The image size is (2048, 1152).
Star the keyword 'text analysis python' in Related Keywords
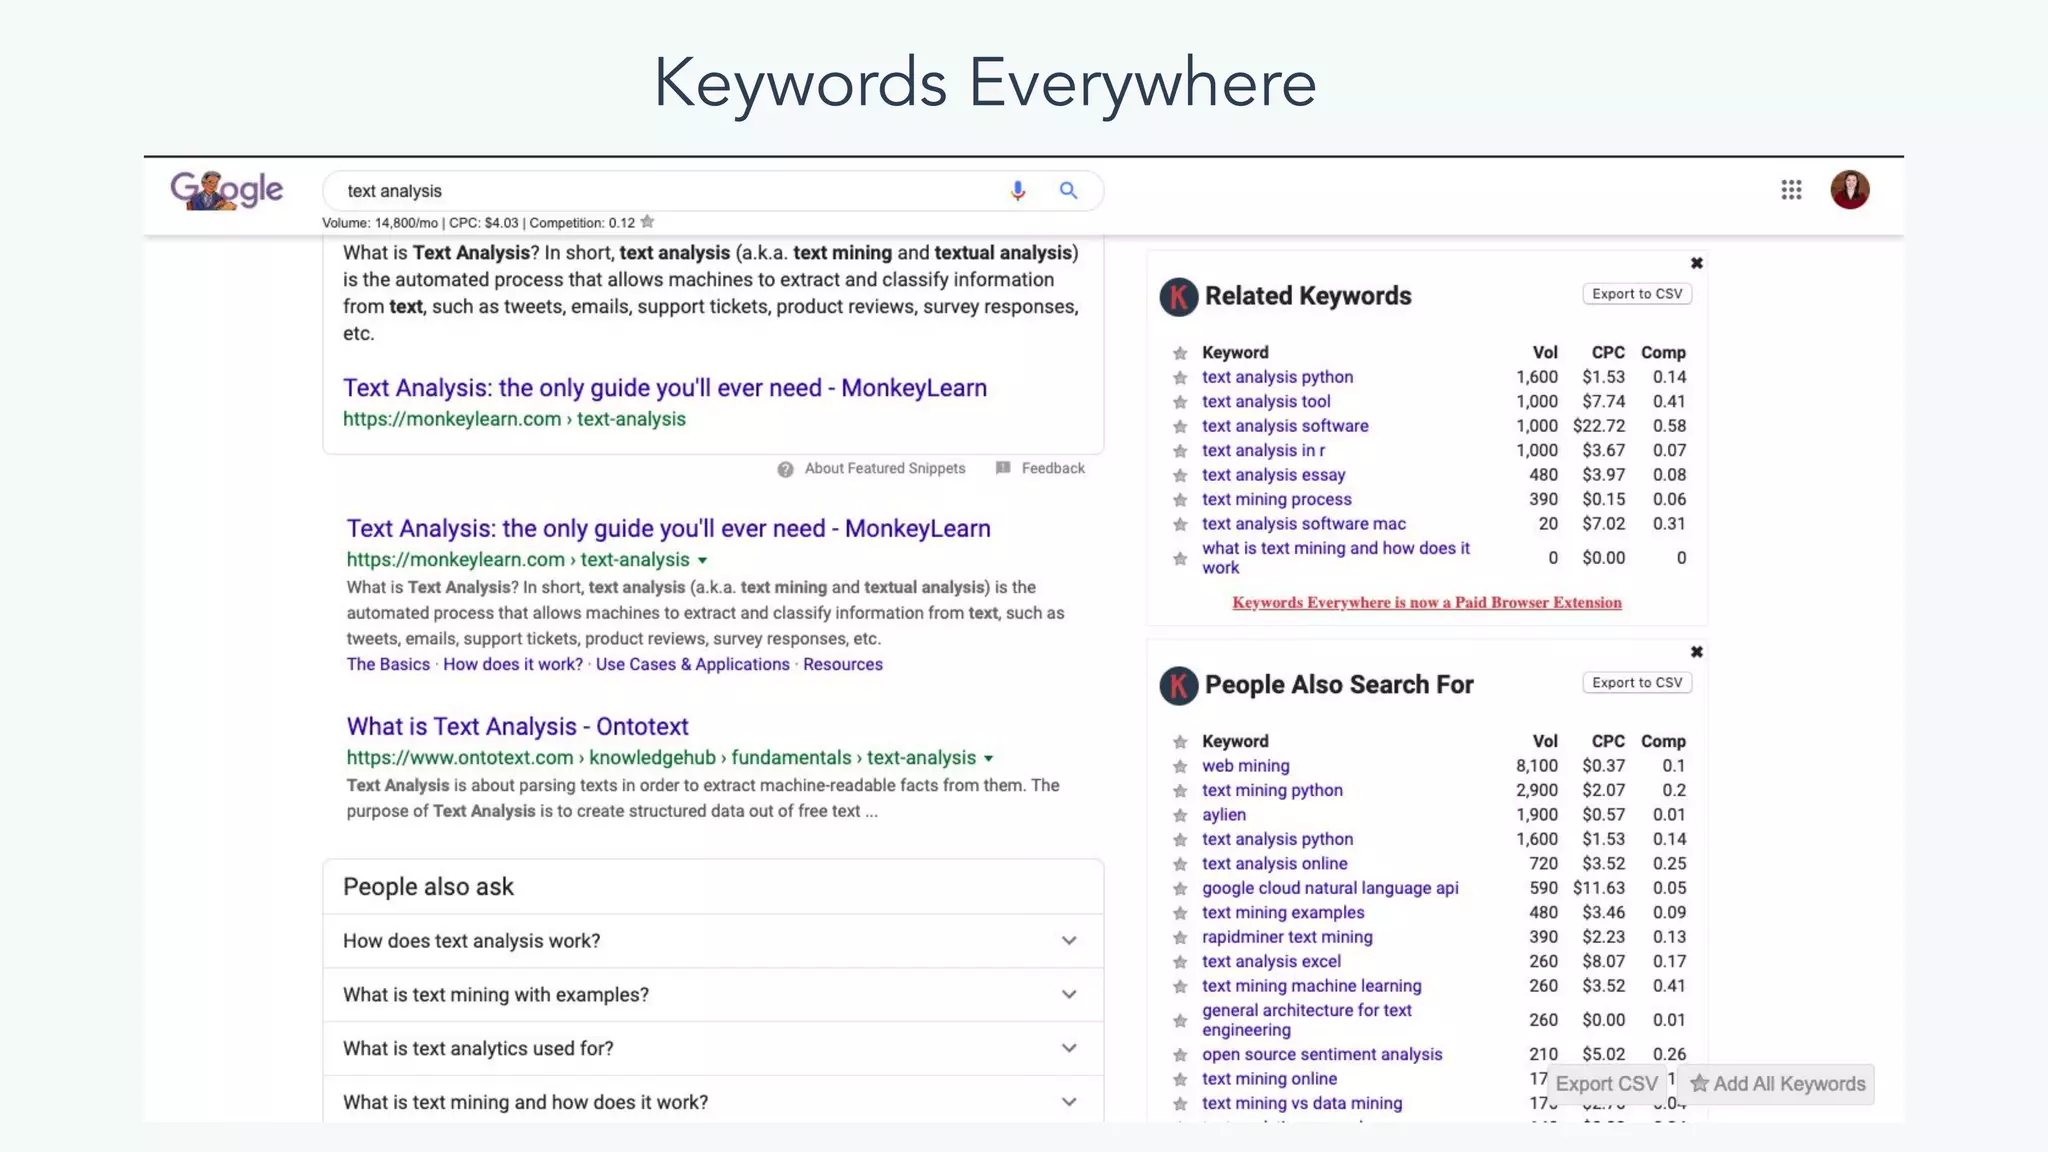pos(1180,378)
